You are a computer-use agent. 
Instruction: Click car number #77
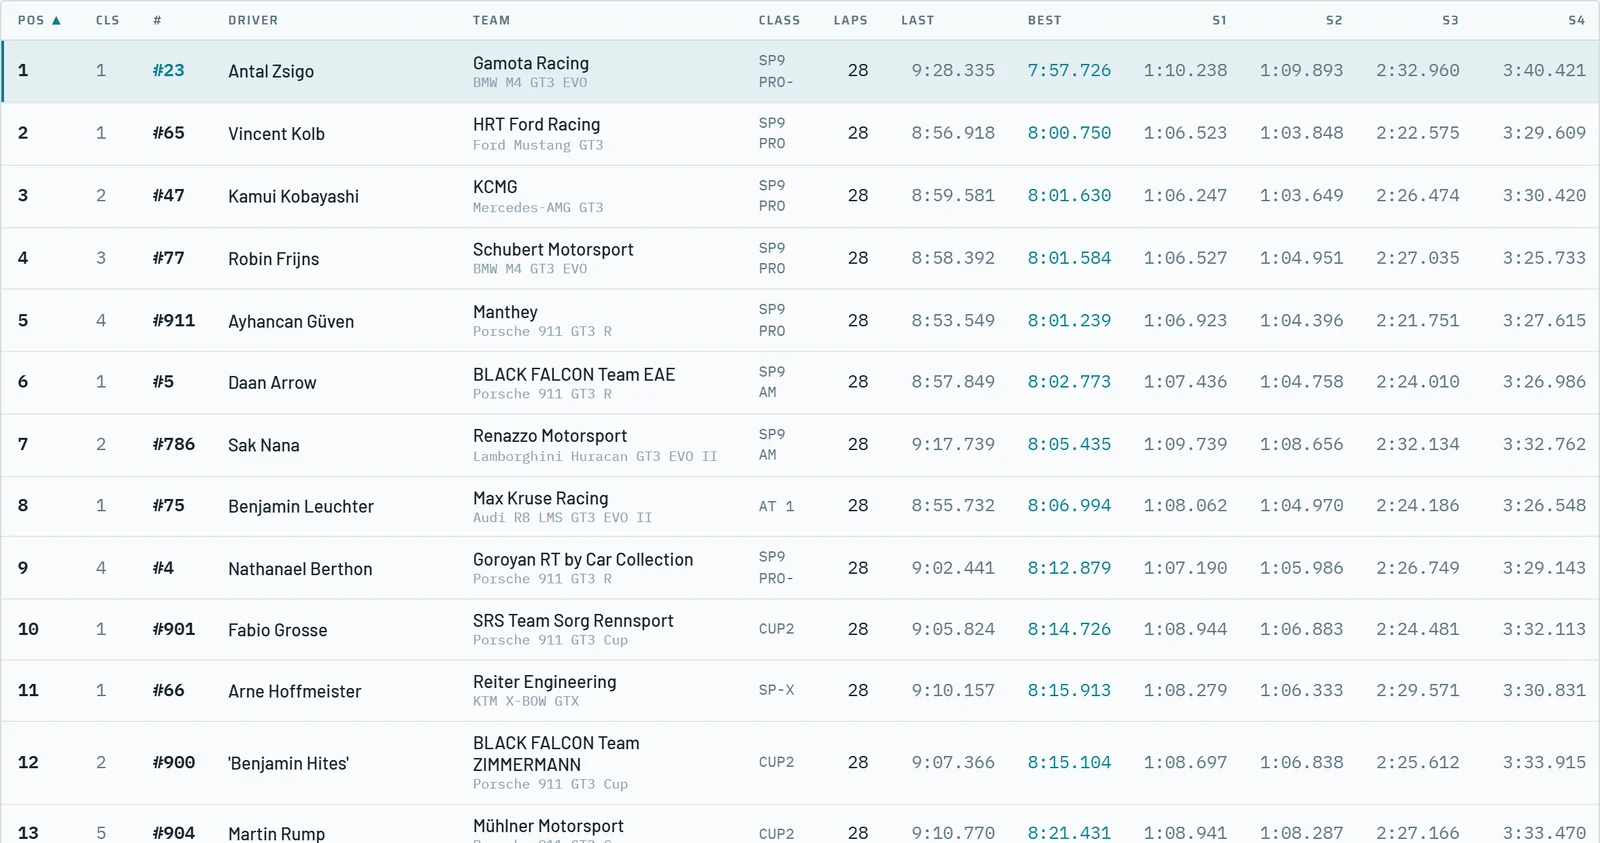click(x=168, y=257)
